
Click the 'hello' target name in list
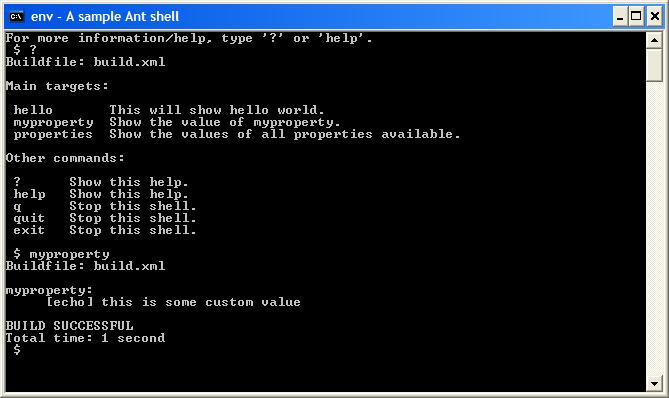(33, 110)
